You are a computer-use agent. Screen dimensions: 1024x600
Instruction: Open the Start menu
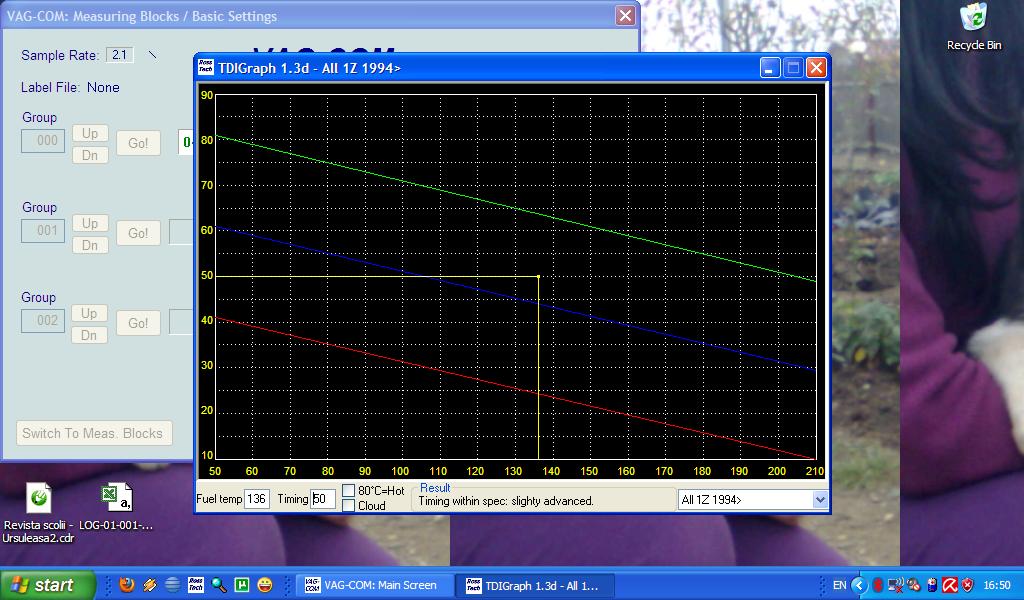tap(48, 585)
